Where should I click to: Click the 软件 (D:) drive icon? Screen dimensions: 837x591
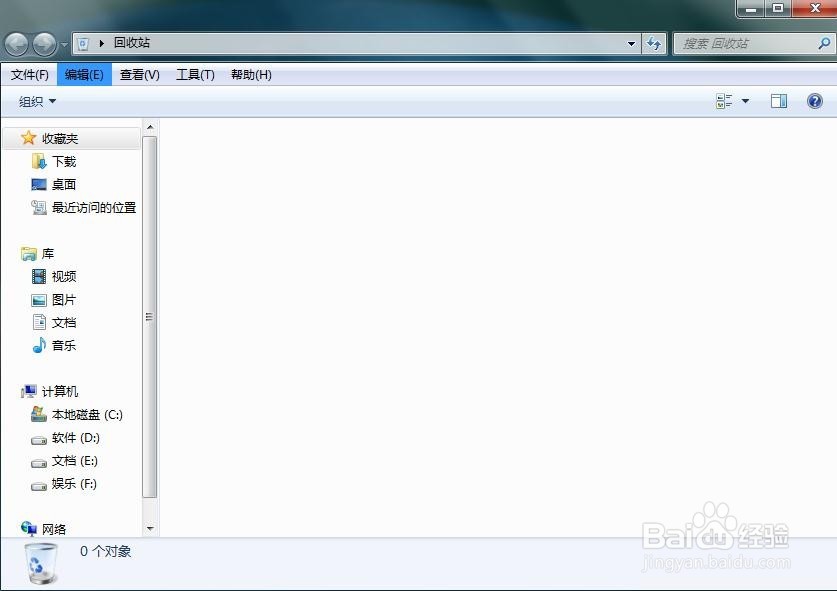38,440
